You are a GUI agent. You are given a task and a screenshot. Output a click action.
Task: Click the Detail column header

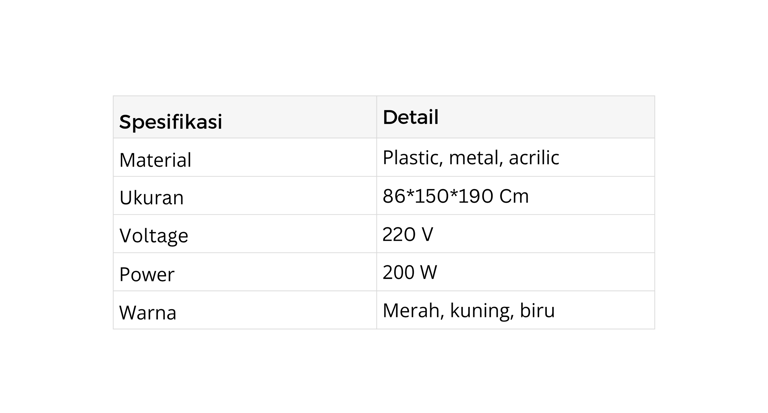pos(410,117)
